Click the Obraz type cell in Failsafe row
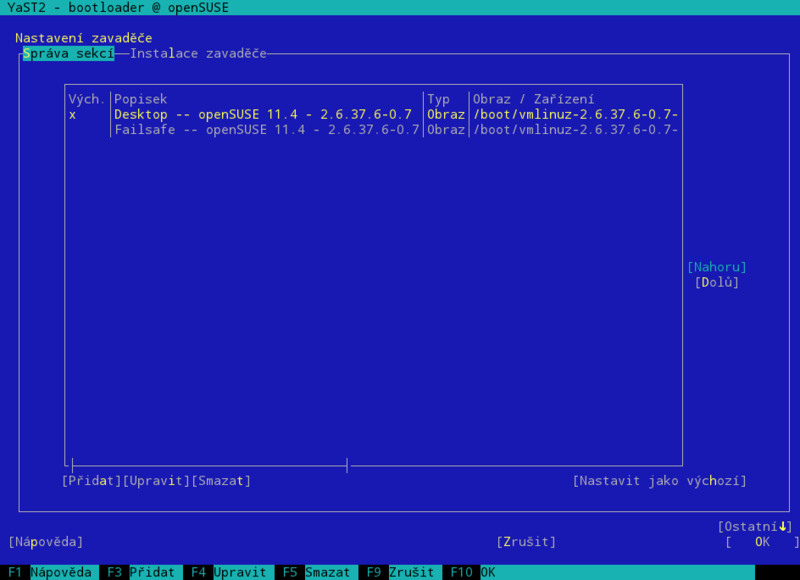The image size is (800, 580). (446, 130)
